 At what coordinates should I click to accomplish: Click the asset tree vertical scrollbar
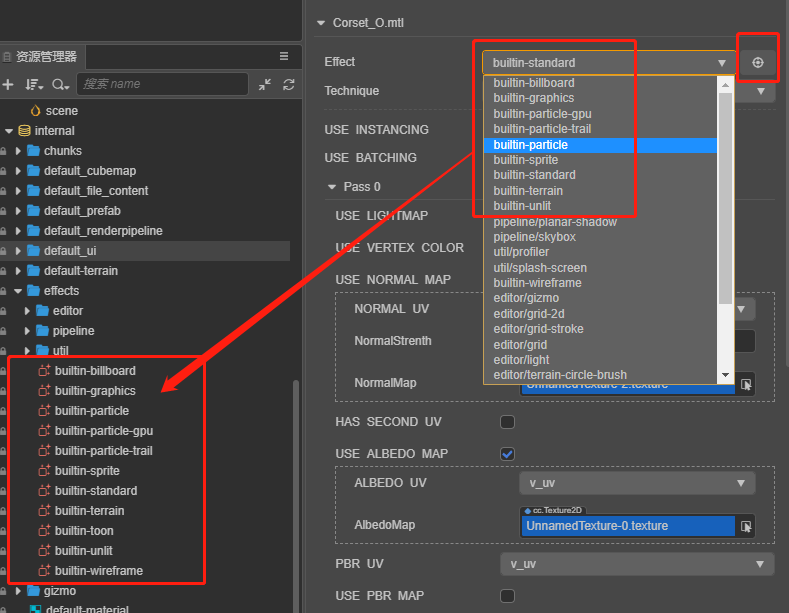[x=296, y=496]
